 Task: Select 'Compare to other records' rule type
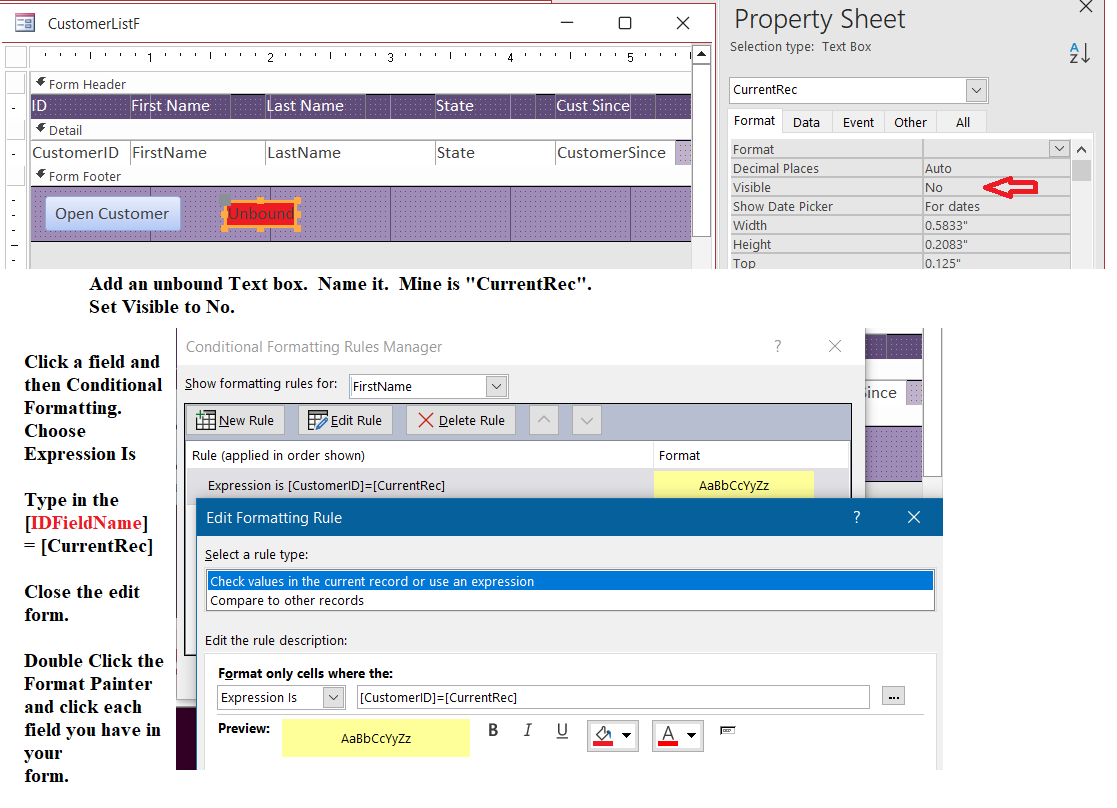pos(287,601)
